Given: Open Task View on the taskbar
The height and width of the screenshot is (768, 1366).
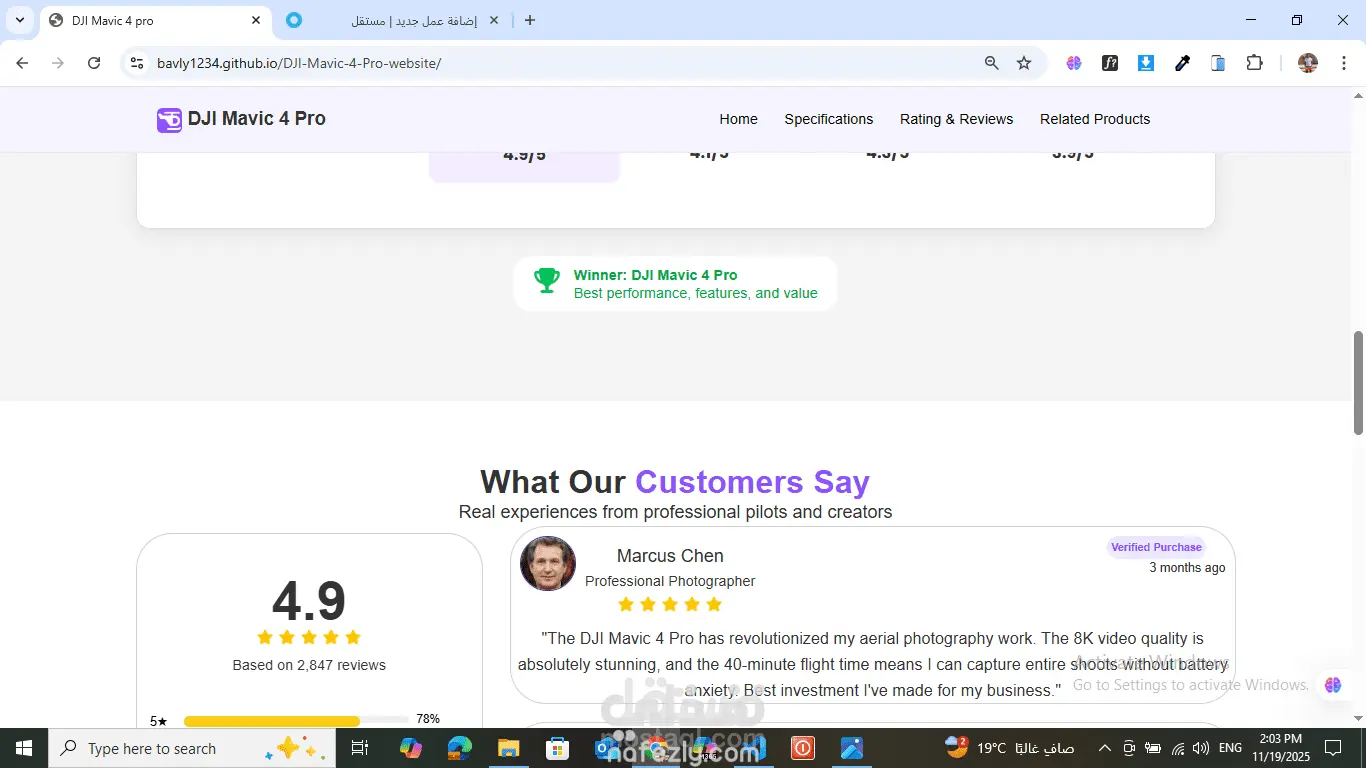Looking at the screenshot, I should click(x=360, y=748).
